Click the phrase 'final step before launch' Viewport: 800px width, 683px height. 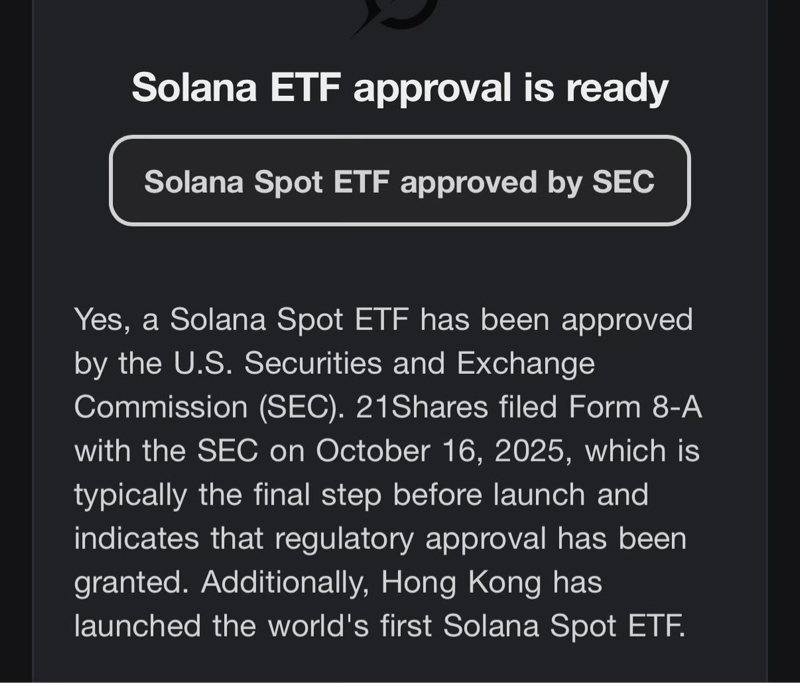(482, 494)
